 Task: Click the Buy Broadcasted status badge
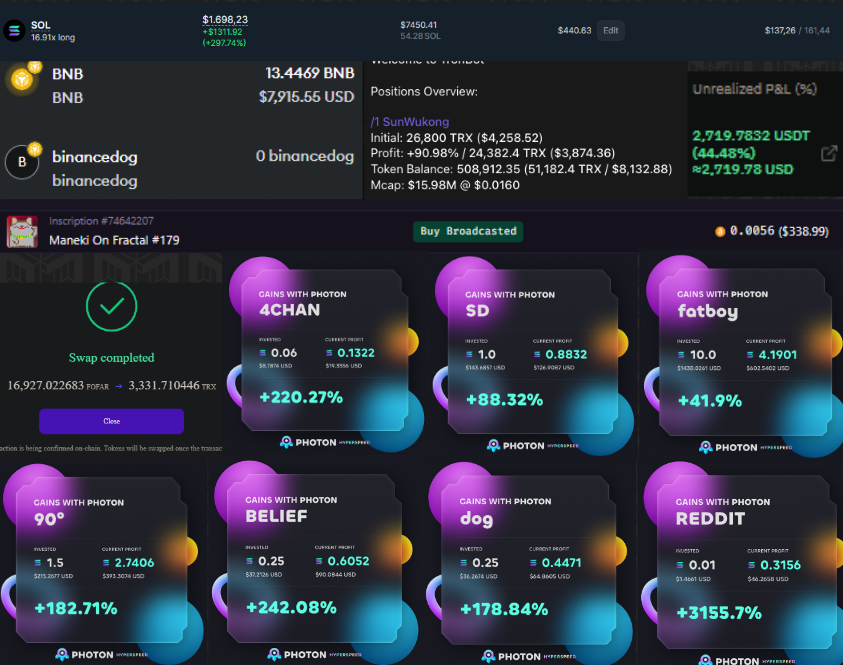(x=468, y=231)
